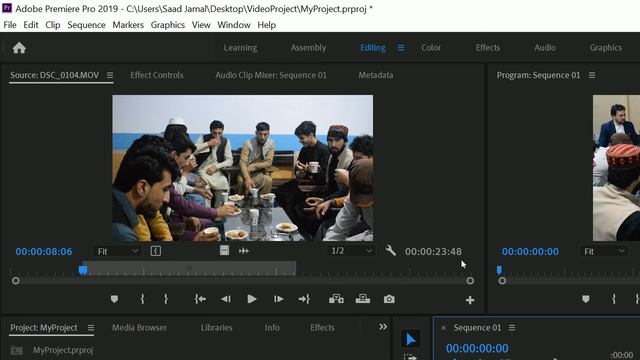640x360 pixels.
Task: Click the Source monitor video preview
Action: [242, 168]
